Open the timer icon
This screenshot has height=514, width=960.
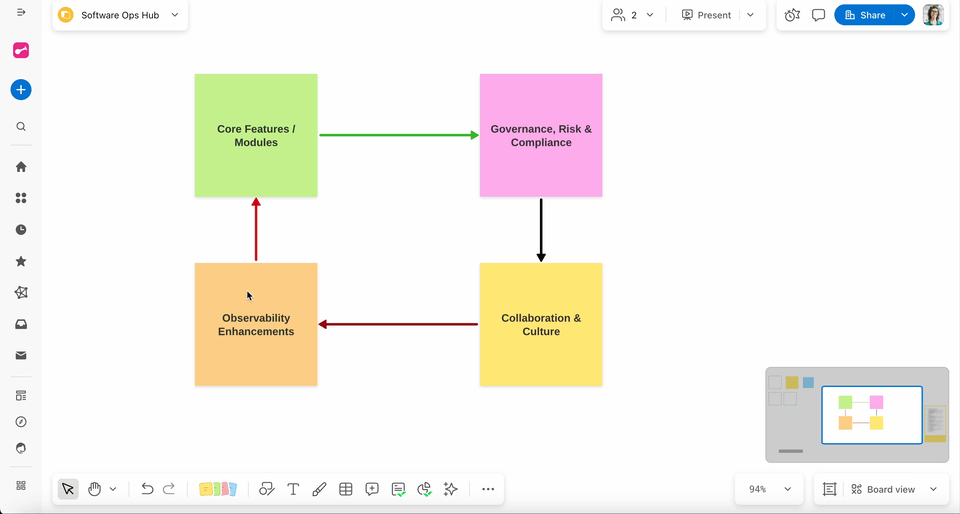[792, 15]
